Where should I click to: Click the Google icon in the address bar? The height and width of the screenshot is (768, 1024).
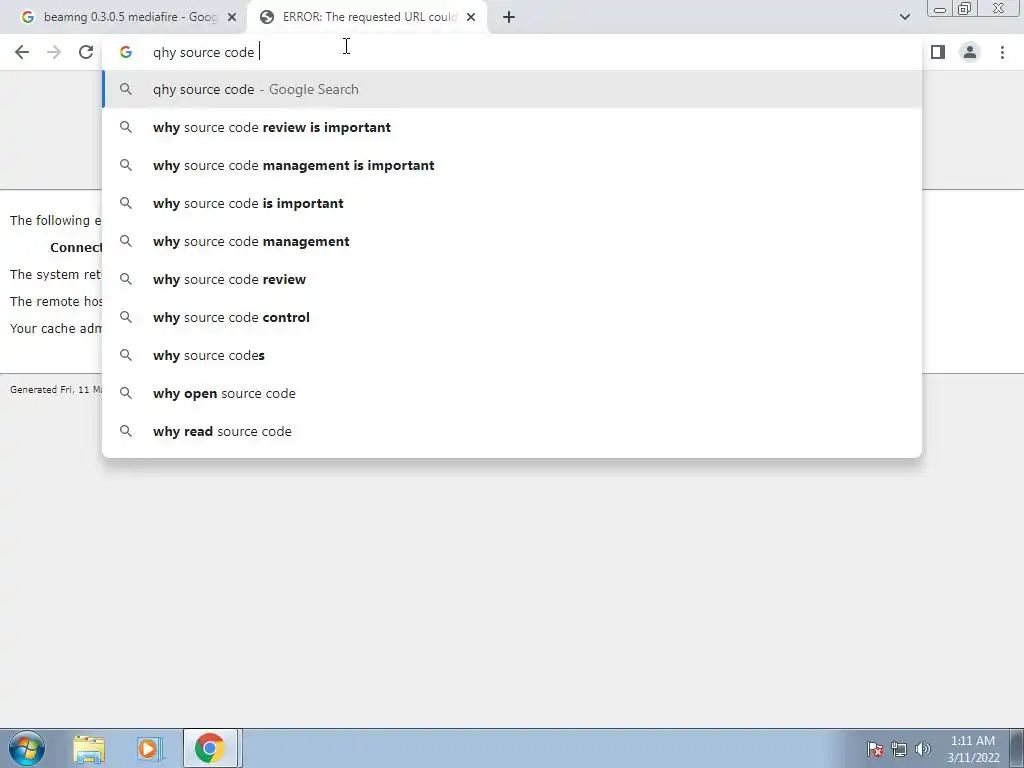pos(126,52)
